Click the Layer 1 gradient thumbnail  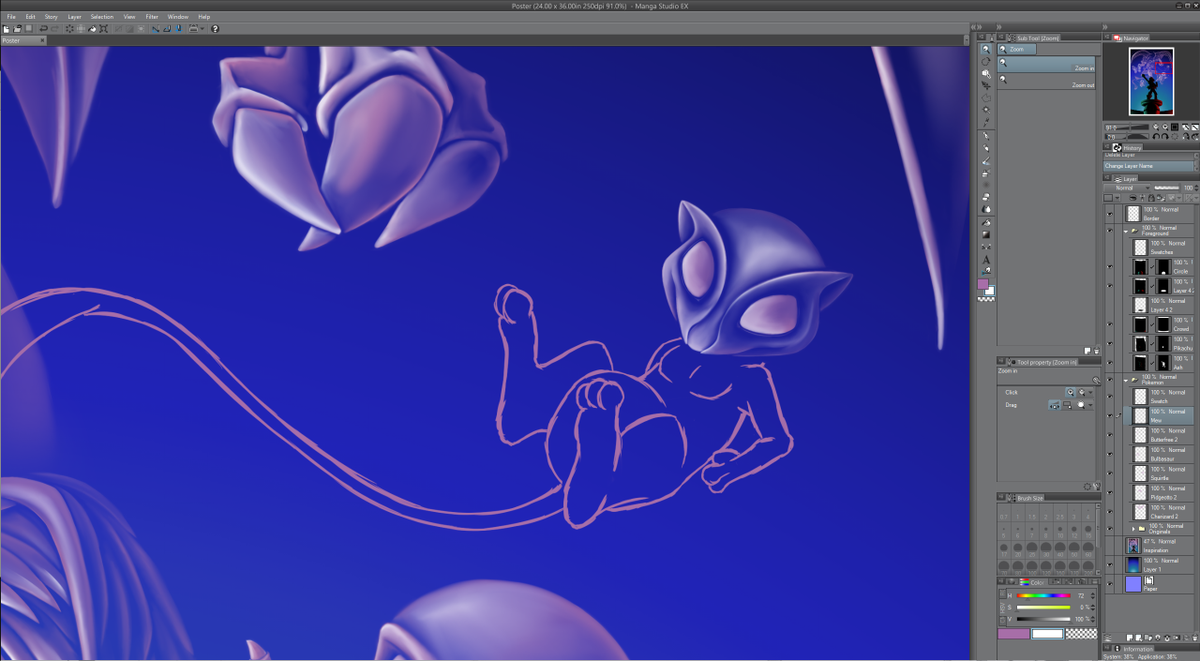click(x=1133, y=565)
